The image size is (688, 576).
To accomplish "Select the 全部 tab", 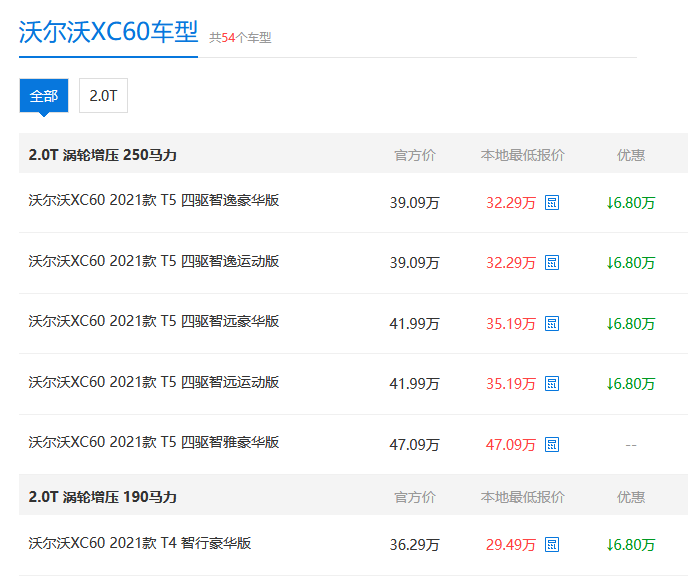I will point(44,96).
